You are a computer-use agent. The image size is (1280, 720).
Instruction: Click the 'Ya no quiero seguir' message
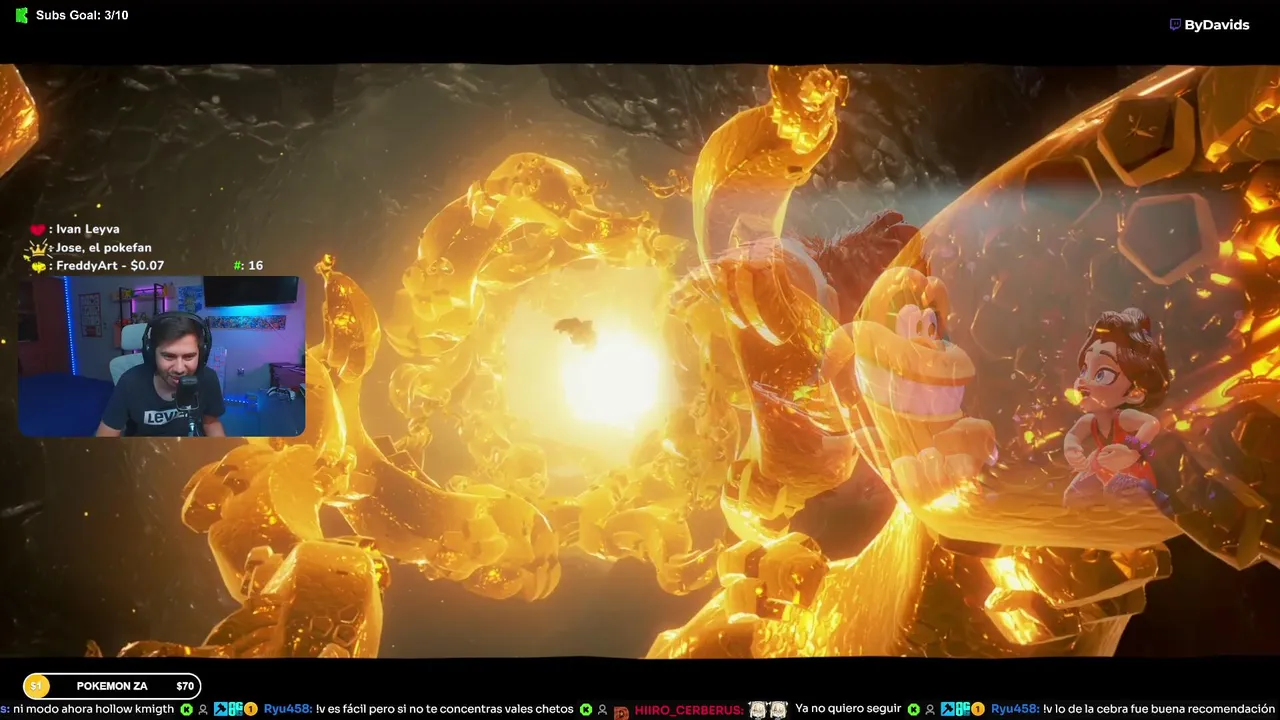click(x=848, y=709)
